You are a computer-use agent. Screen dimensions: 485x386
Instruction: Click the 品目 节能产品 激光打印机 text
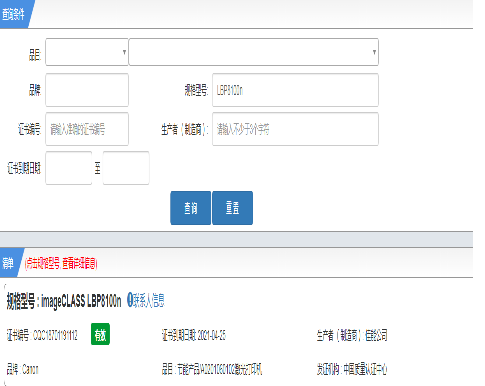(x=212, y=369)
